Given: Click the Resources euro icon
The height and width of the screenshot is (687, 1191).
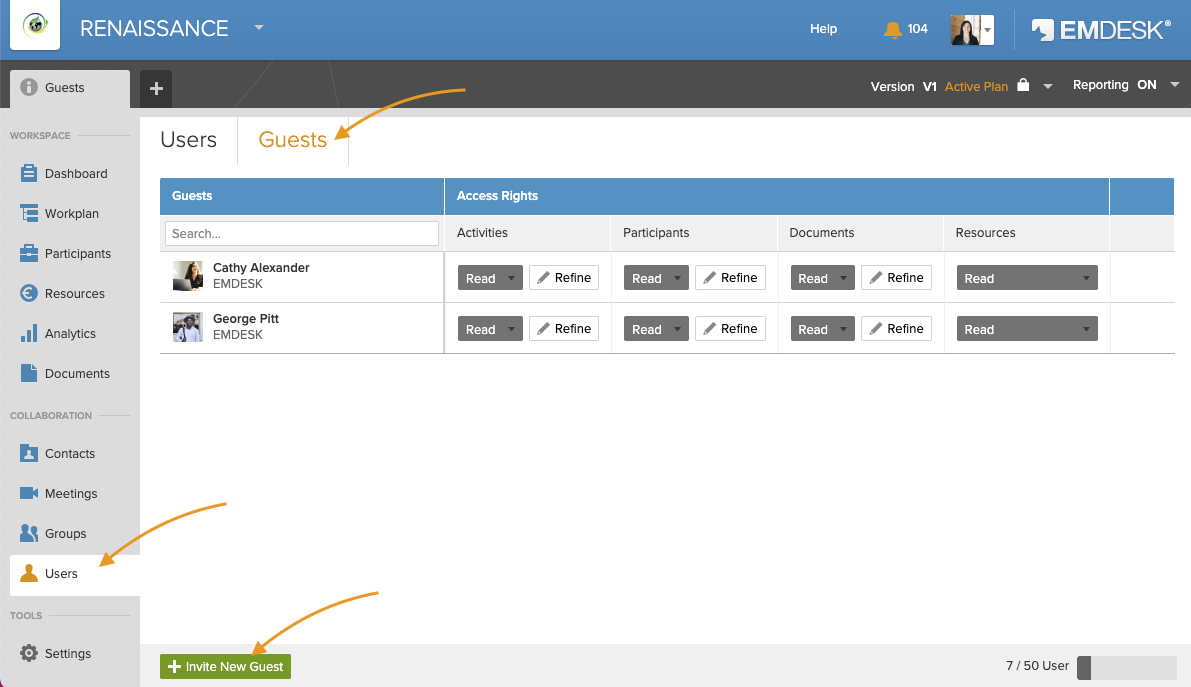Looking at the screenshot, I should tap(29, 293).
